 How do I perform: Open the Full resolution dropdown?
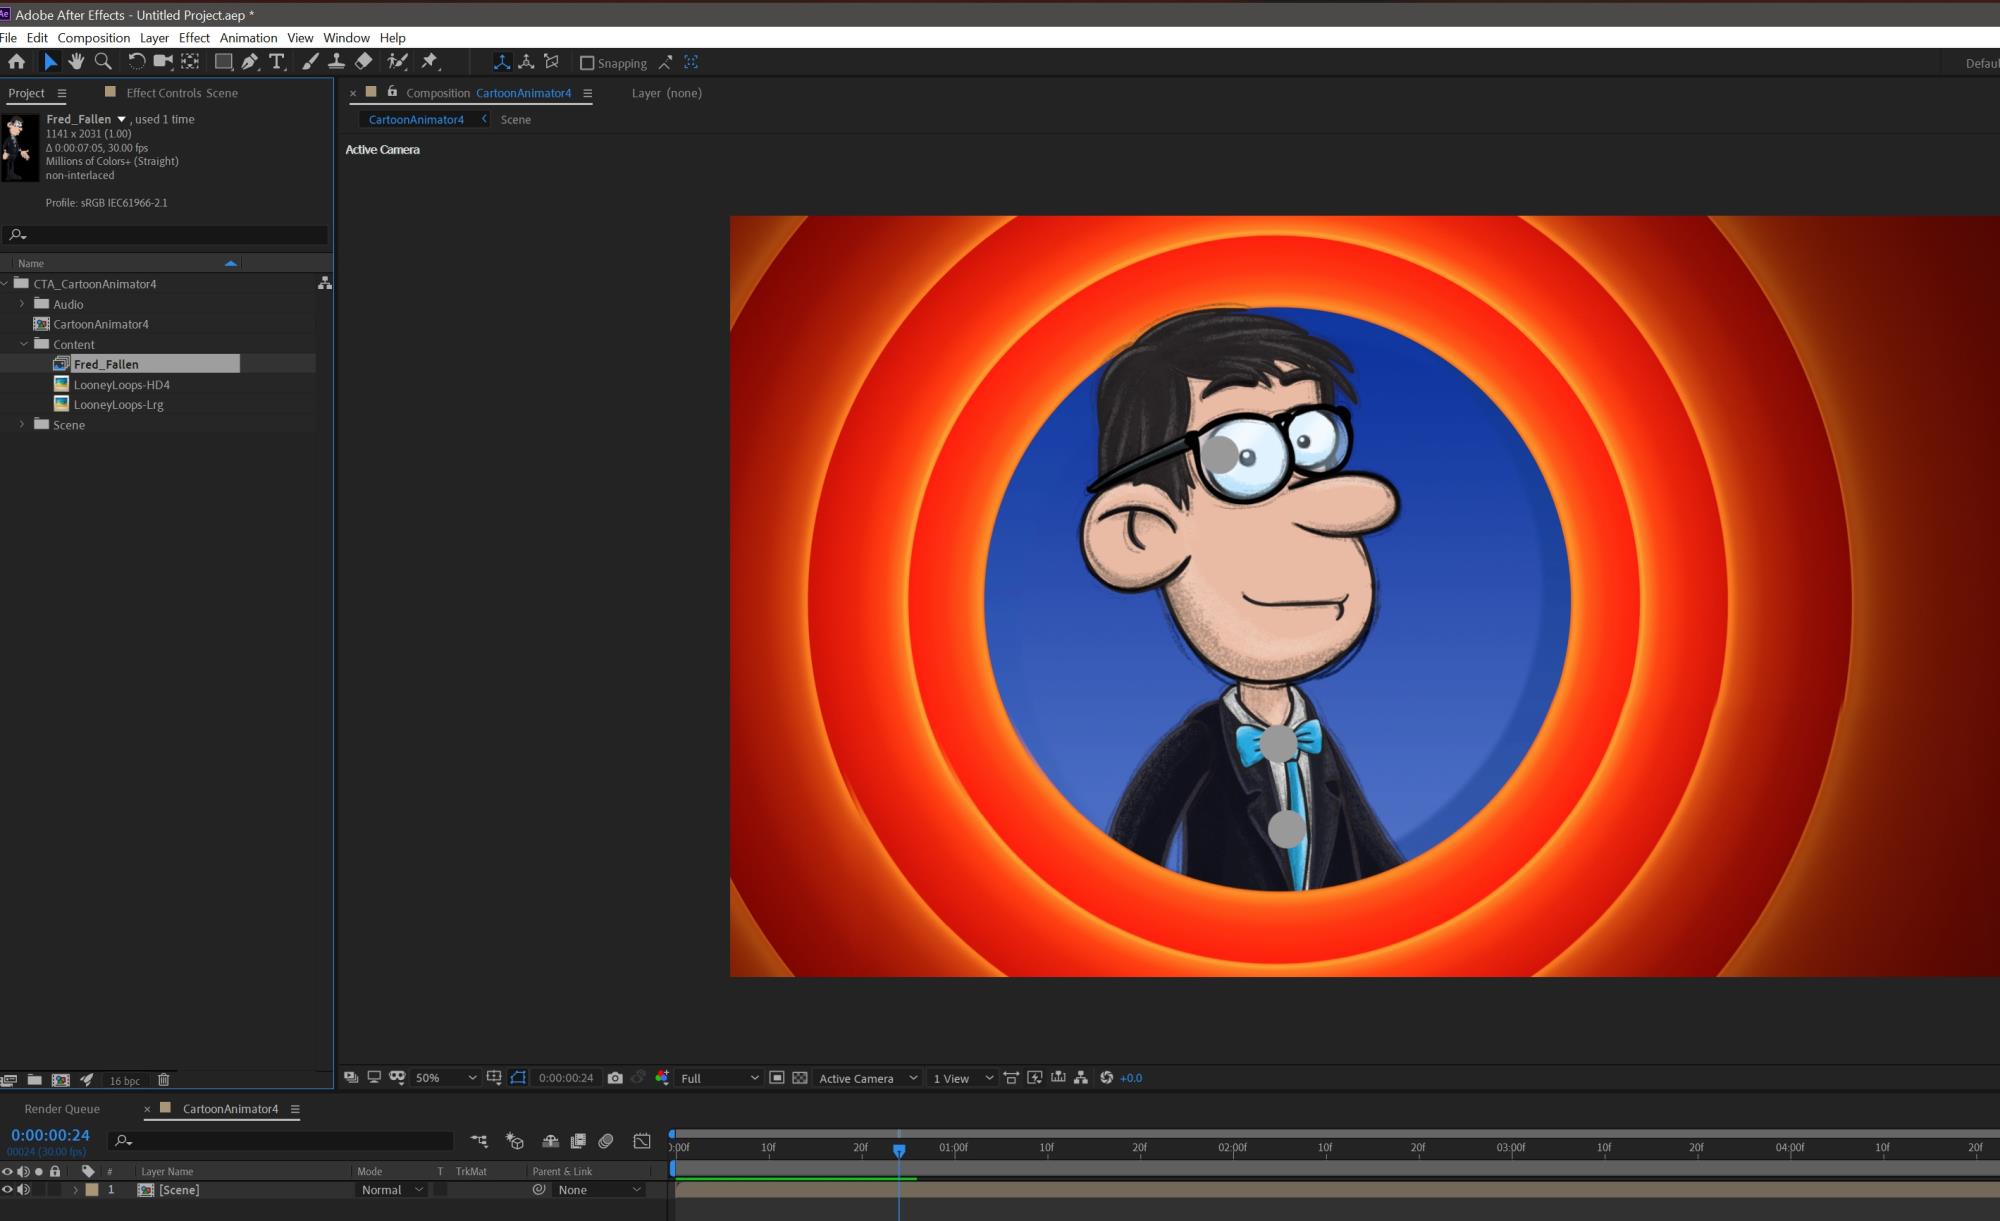click(x=719, y=1078)
